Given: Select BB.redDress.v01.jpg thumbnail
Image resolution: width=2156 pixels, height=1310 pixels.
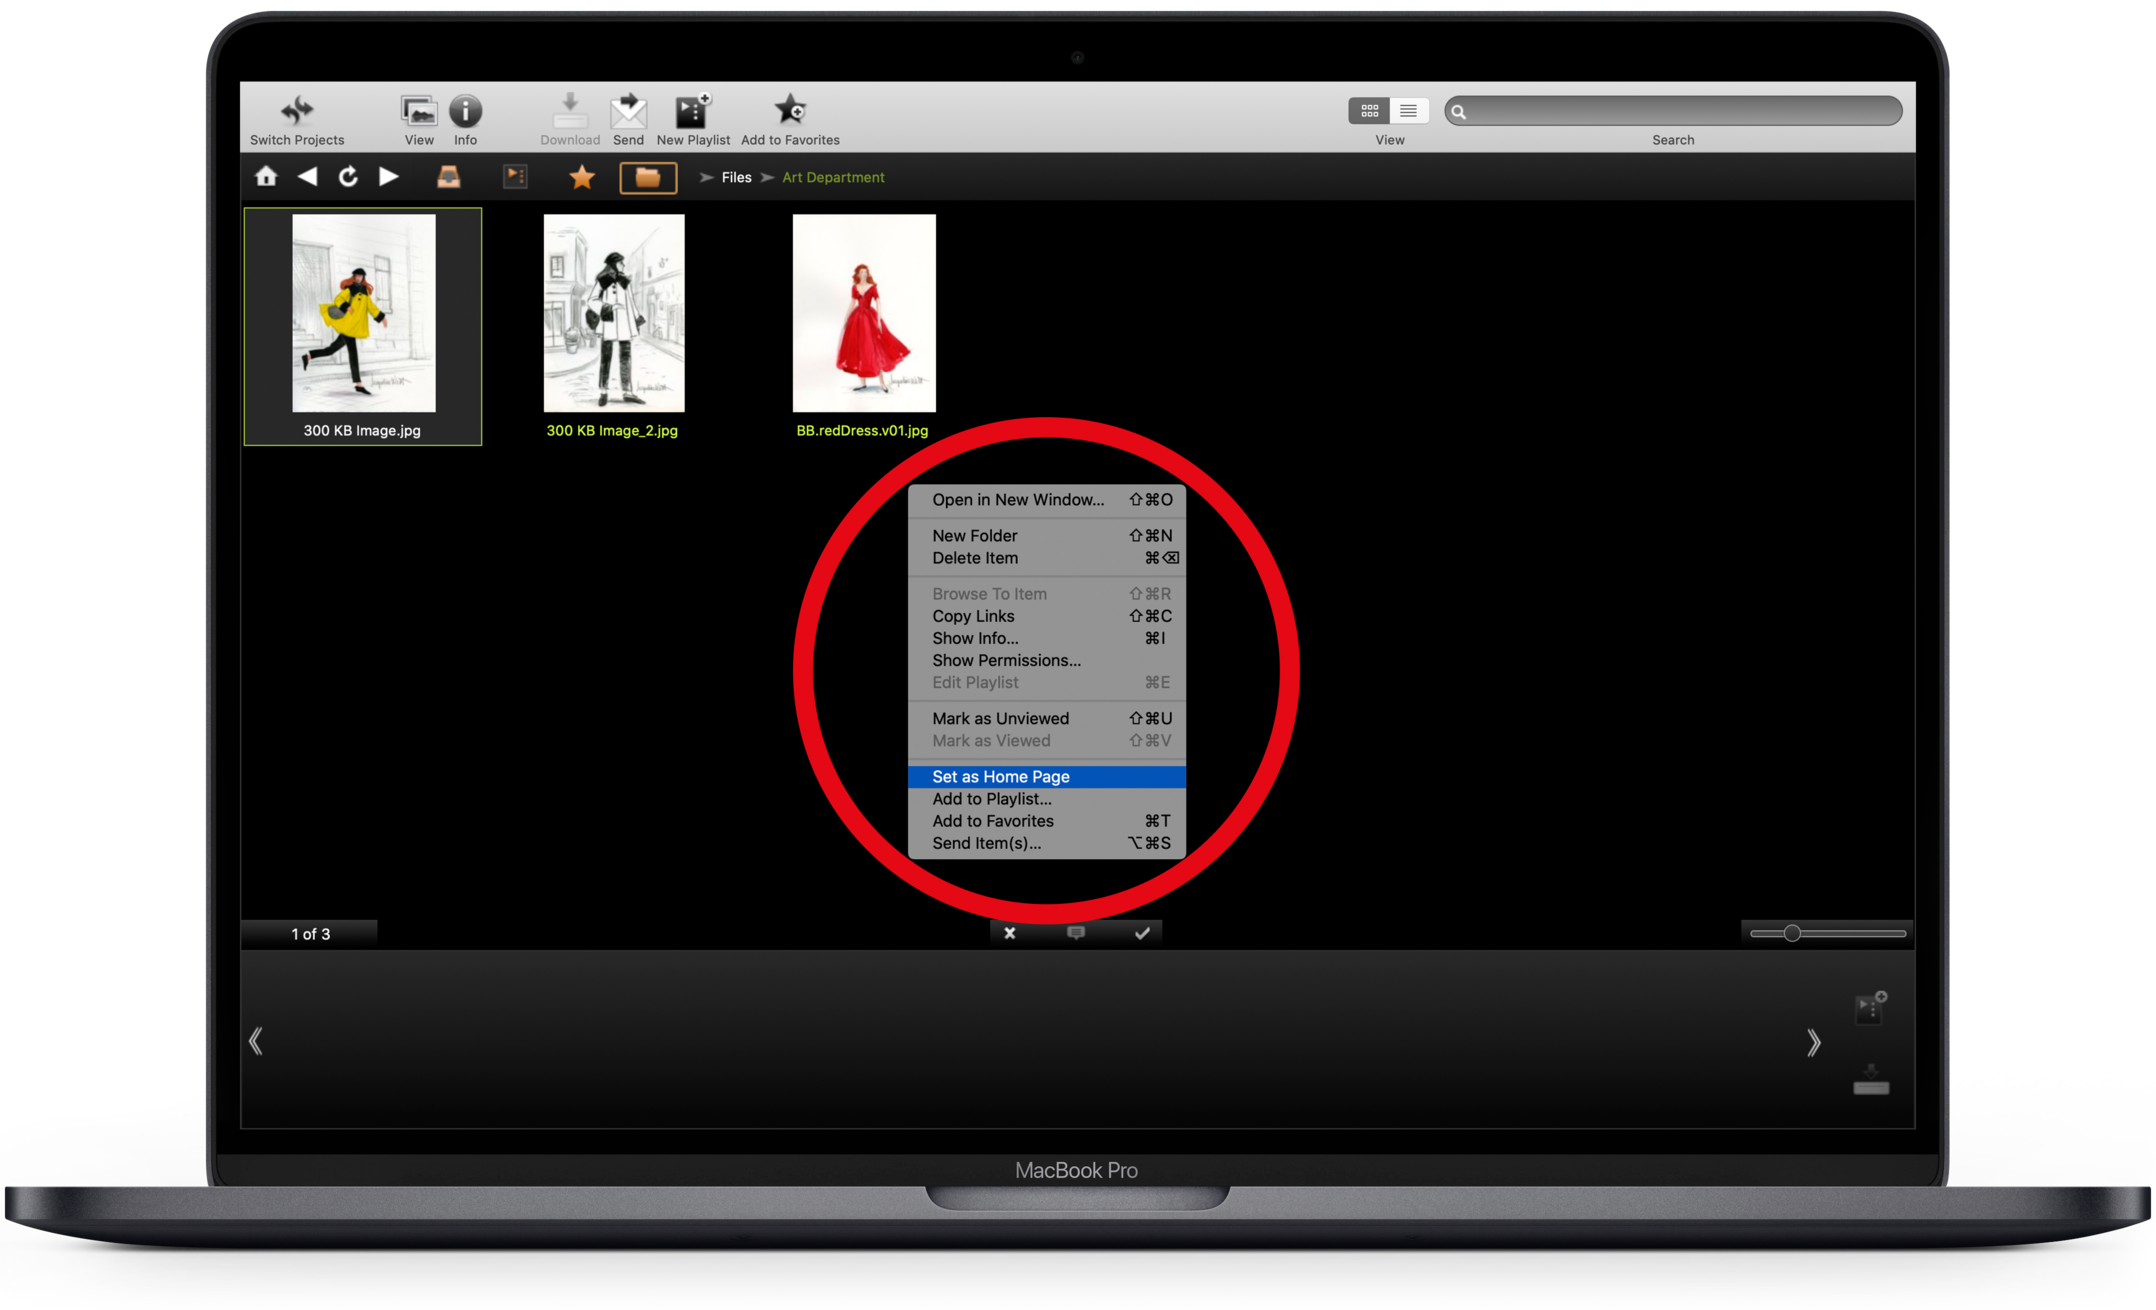Looking at the screenshot, I should [x=864, y=313].
